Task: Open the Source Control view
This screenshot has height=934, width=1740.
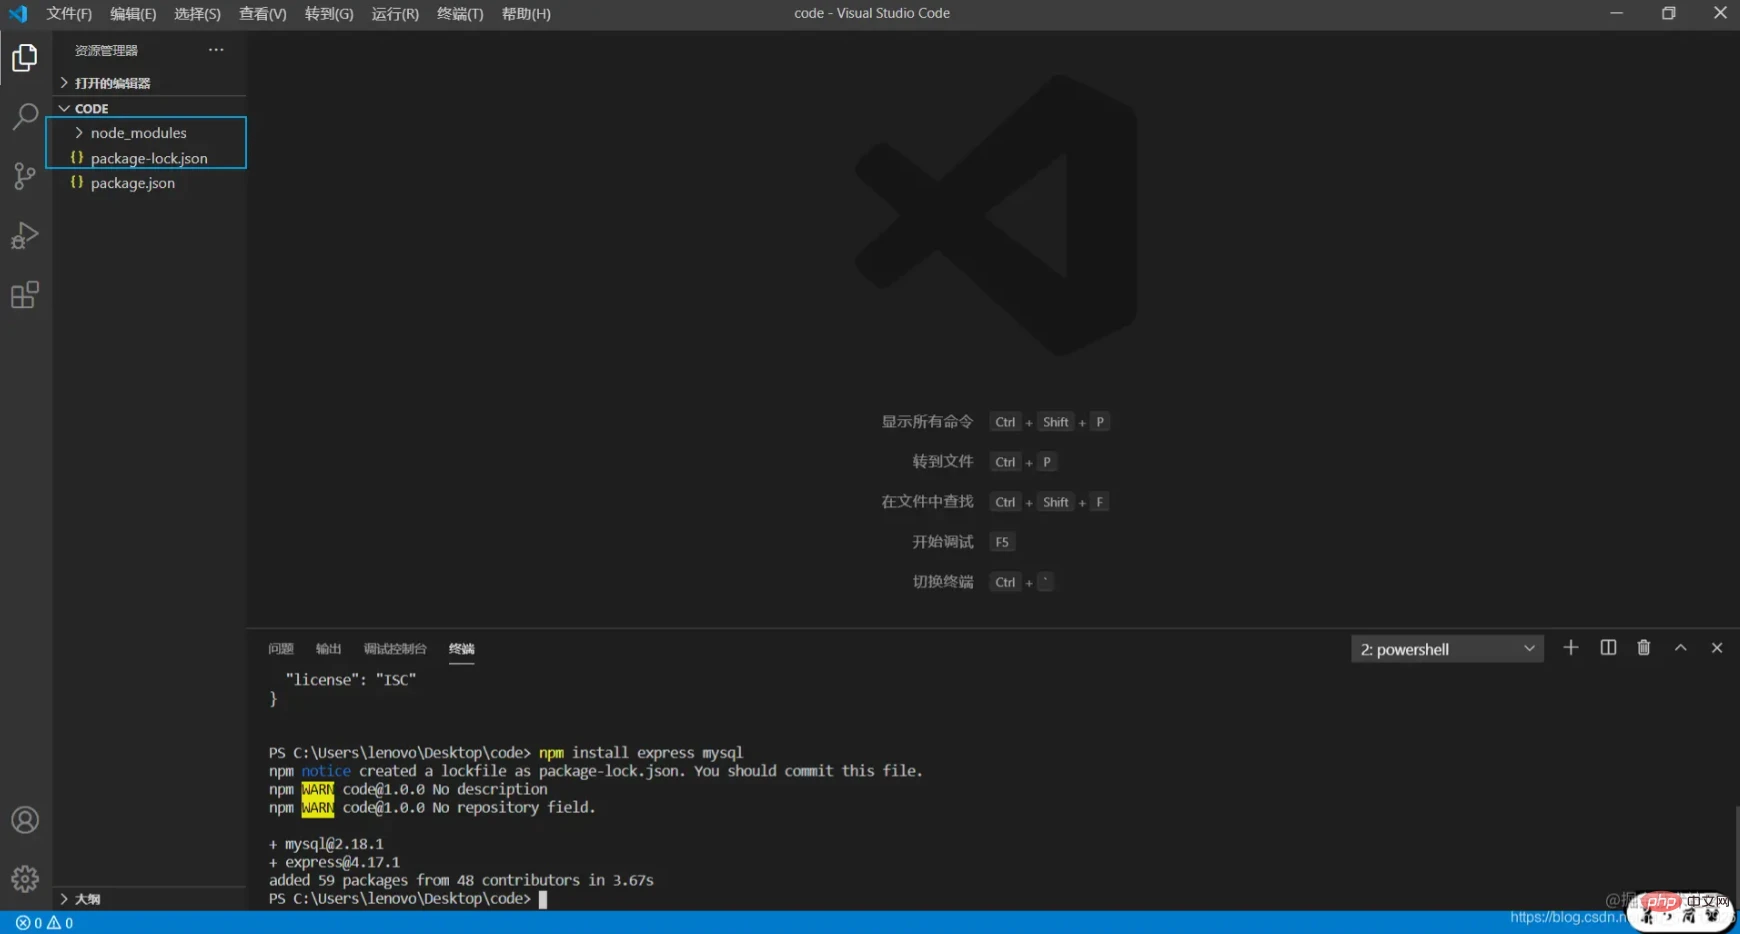Action: point(25,176)
